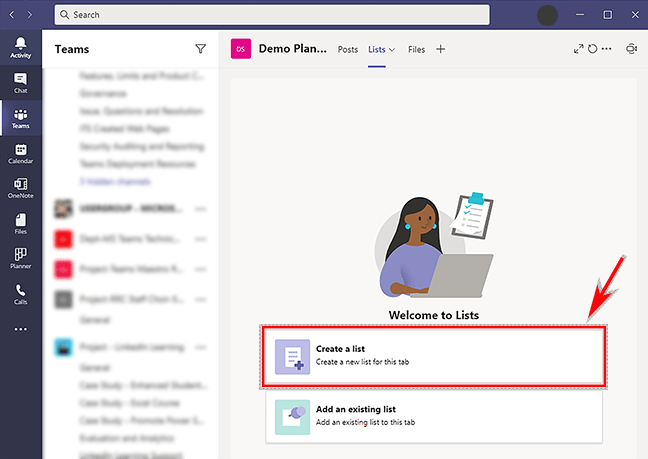Image resolution: width=648 pixels, height=459 pixels.
Task: Open the Calls section
Action: coord(20,293)
